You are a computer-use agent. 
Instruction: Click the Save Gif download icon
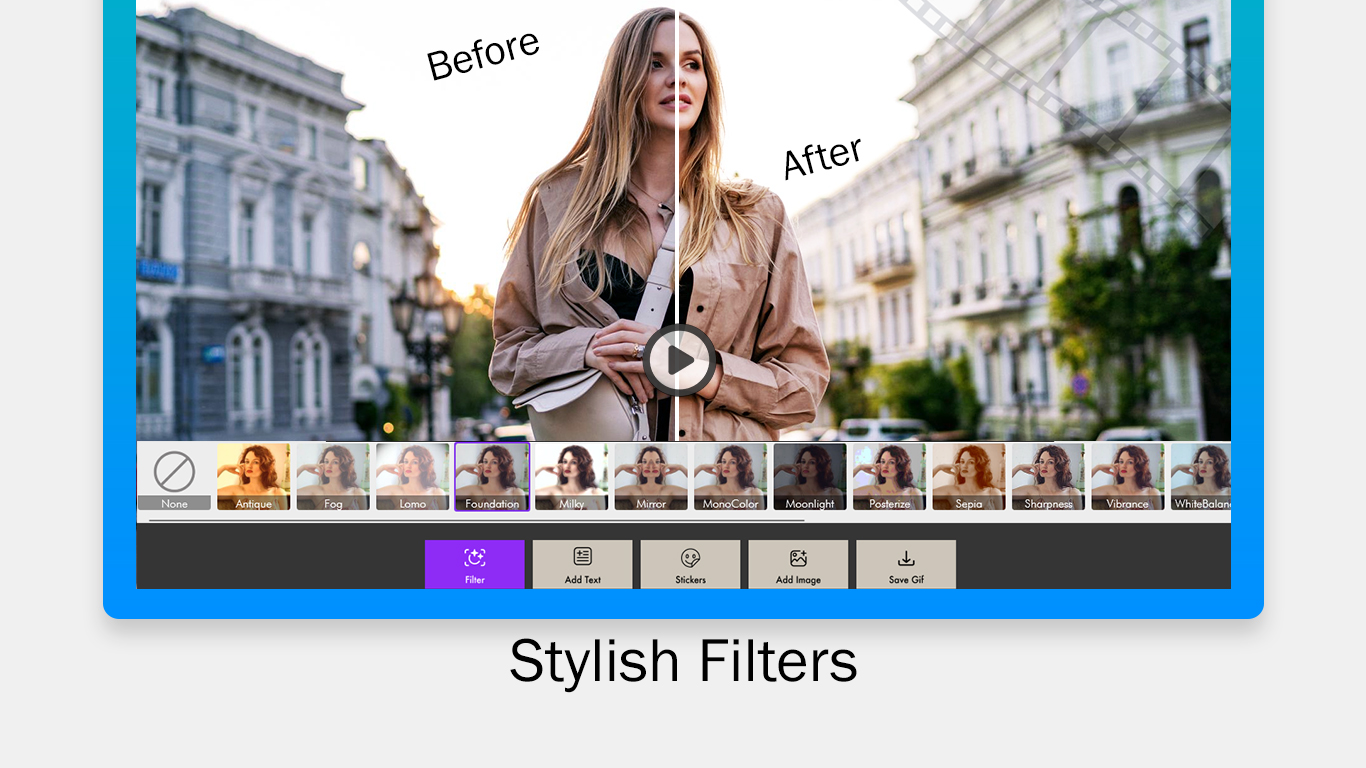906,558
